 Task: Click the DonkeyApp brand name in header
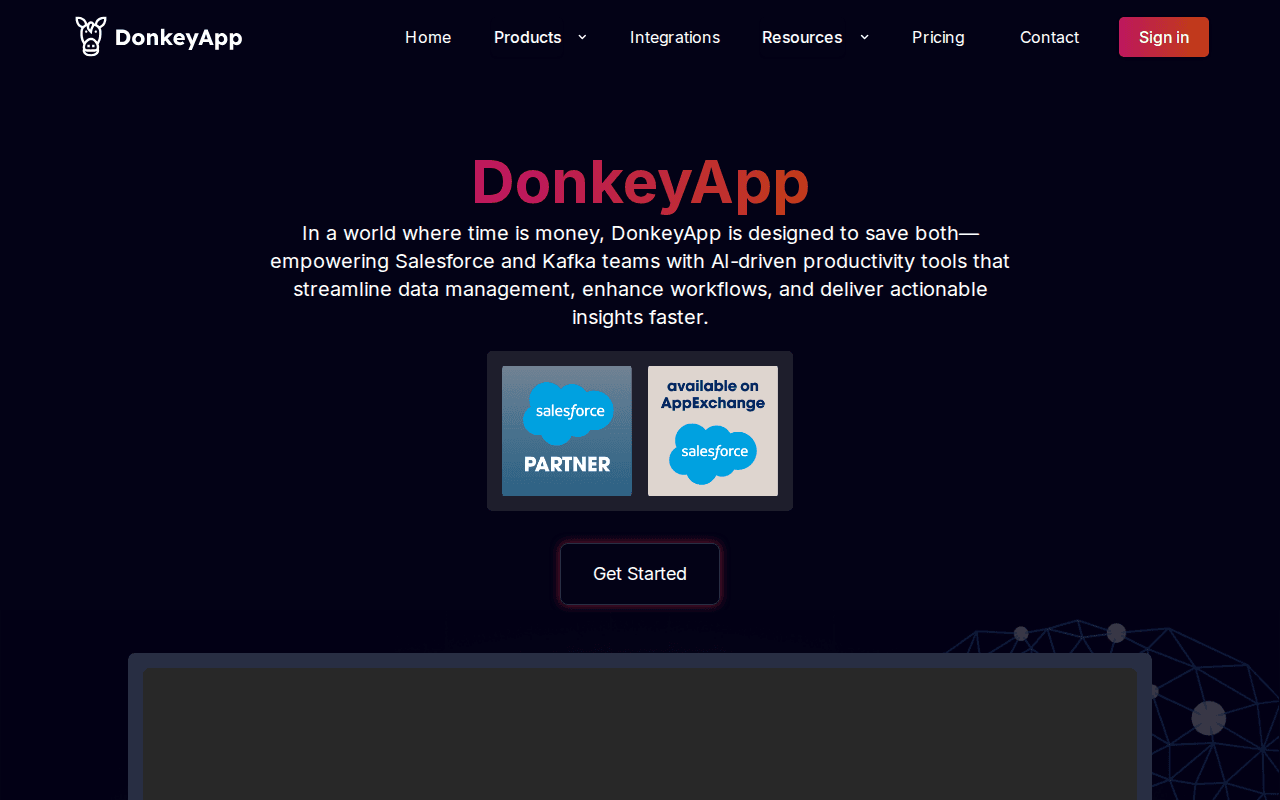coord(178,38)
